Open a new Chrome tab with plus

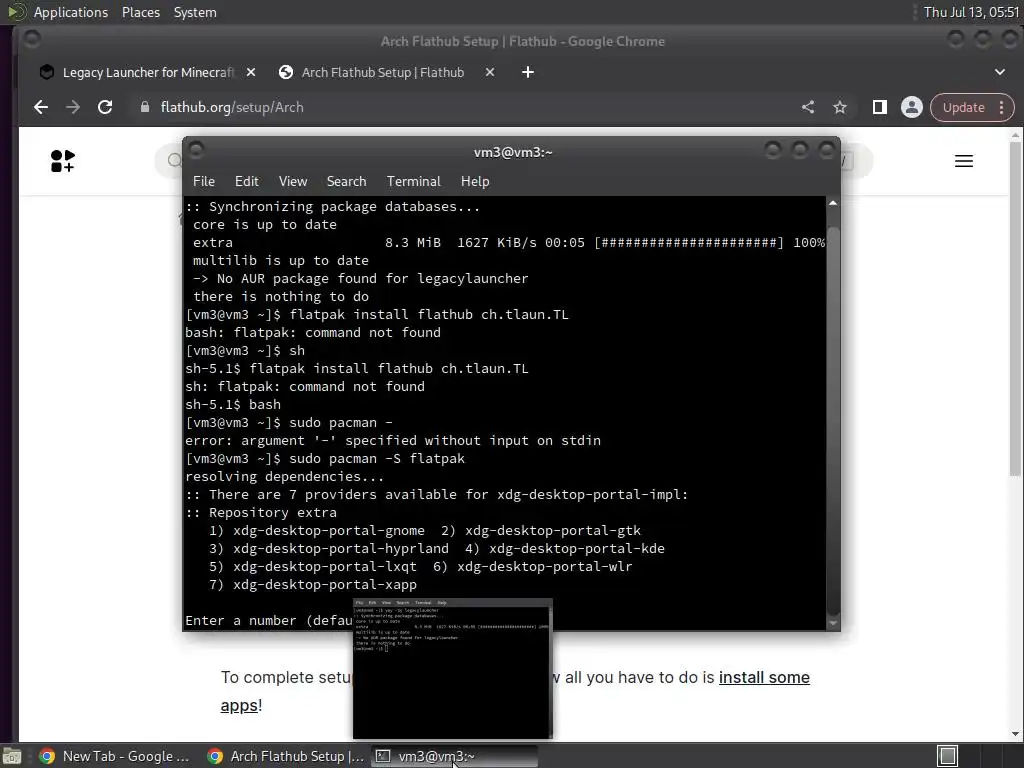528,72
